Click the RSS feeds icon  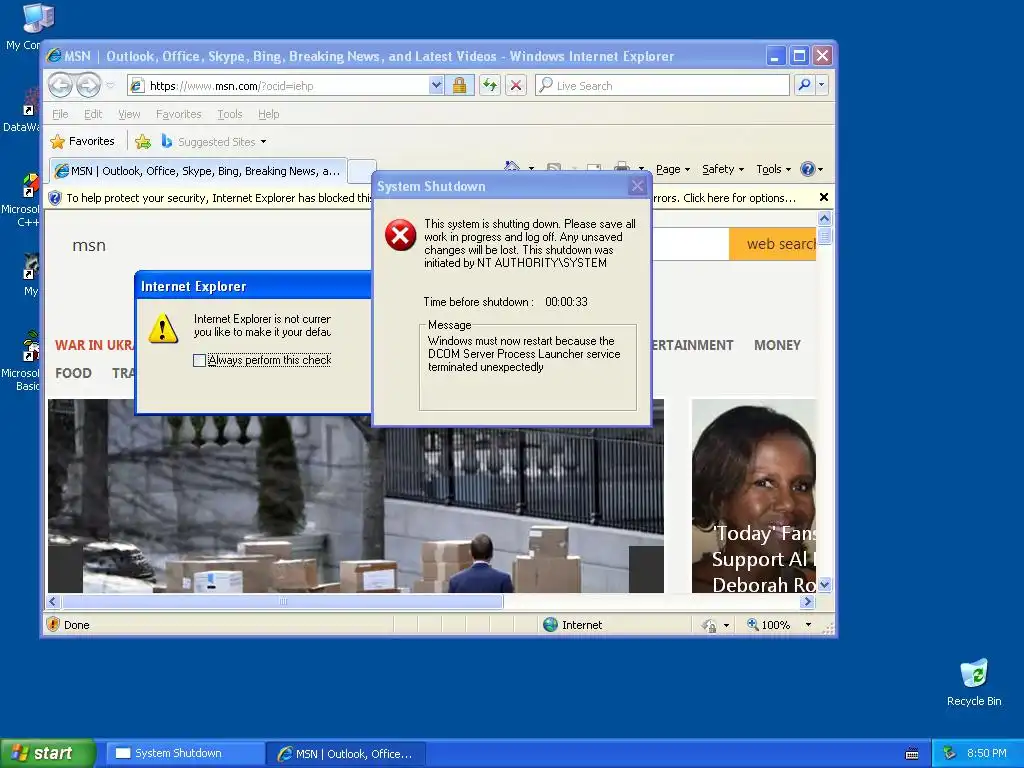[554, 167]
